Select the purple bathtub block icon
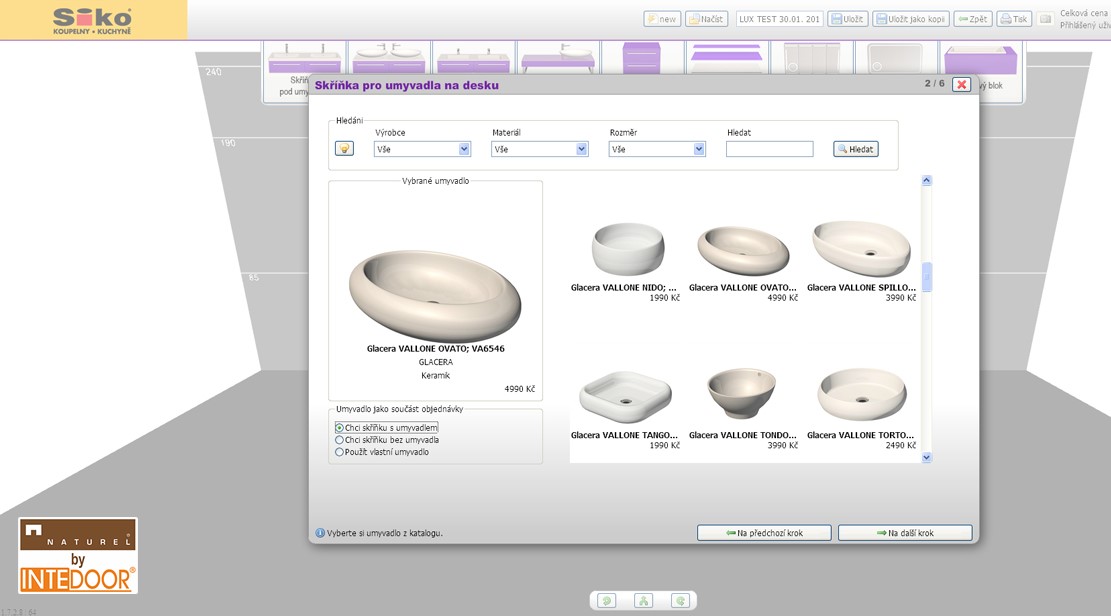Viewport: 1111px width, 616px height. pos(981,58)
